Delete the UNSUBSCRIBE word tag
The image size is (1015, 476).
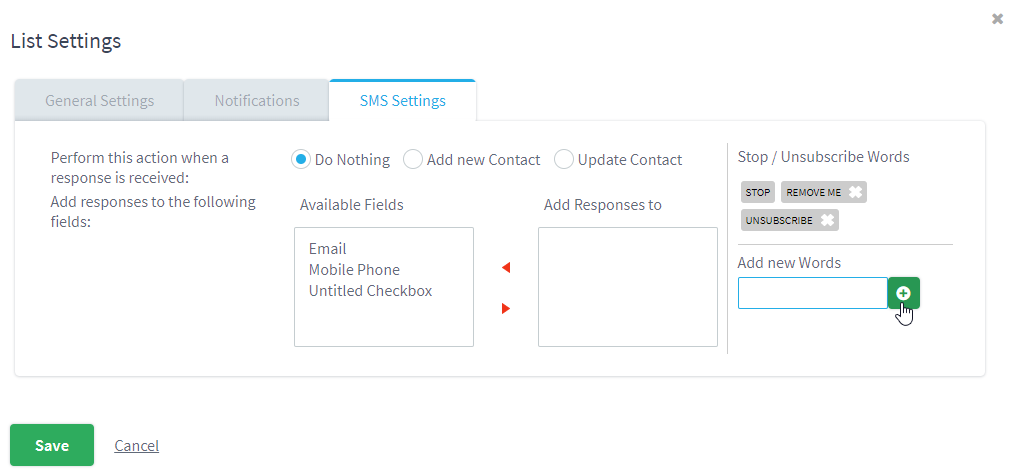tap(827, 220)
